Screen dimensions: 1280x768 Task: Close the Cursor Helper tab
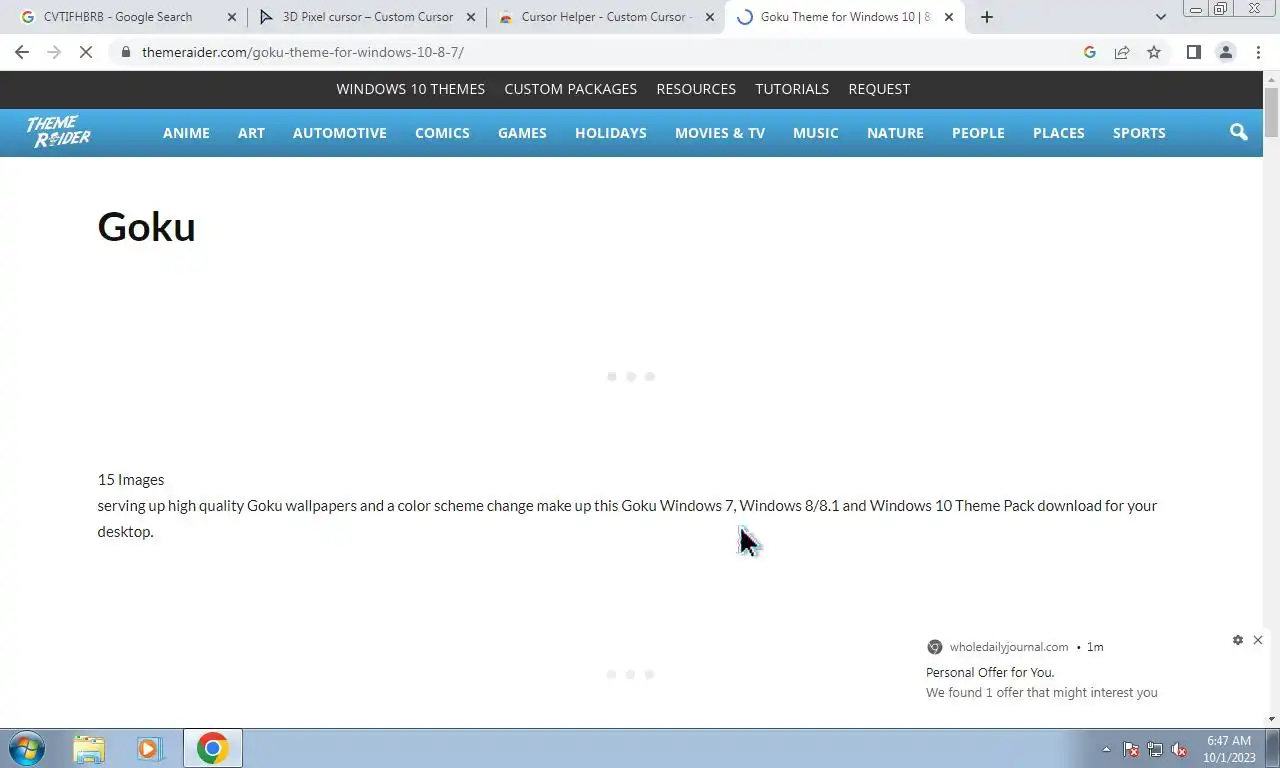(x=710, y=17)
